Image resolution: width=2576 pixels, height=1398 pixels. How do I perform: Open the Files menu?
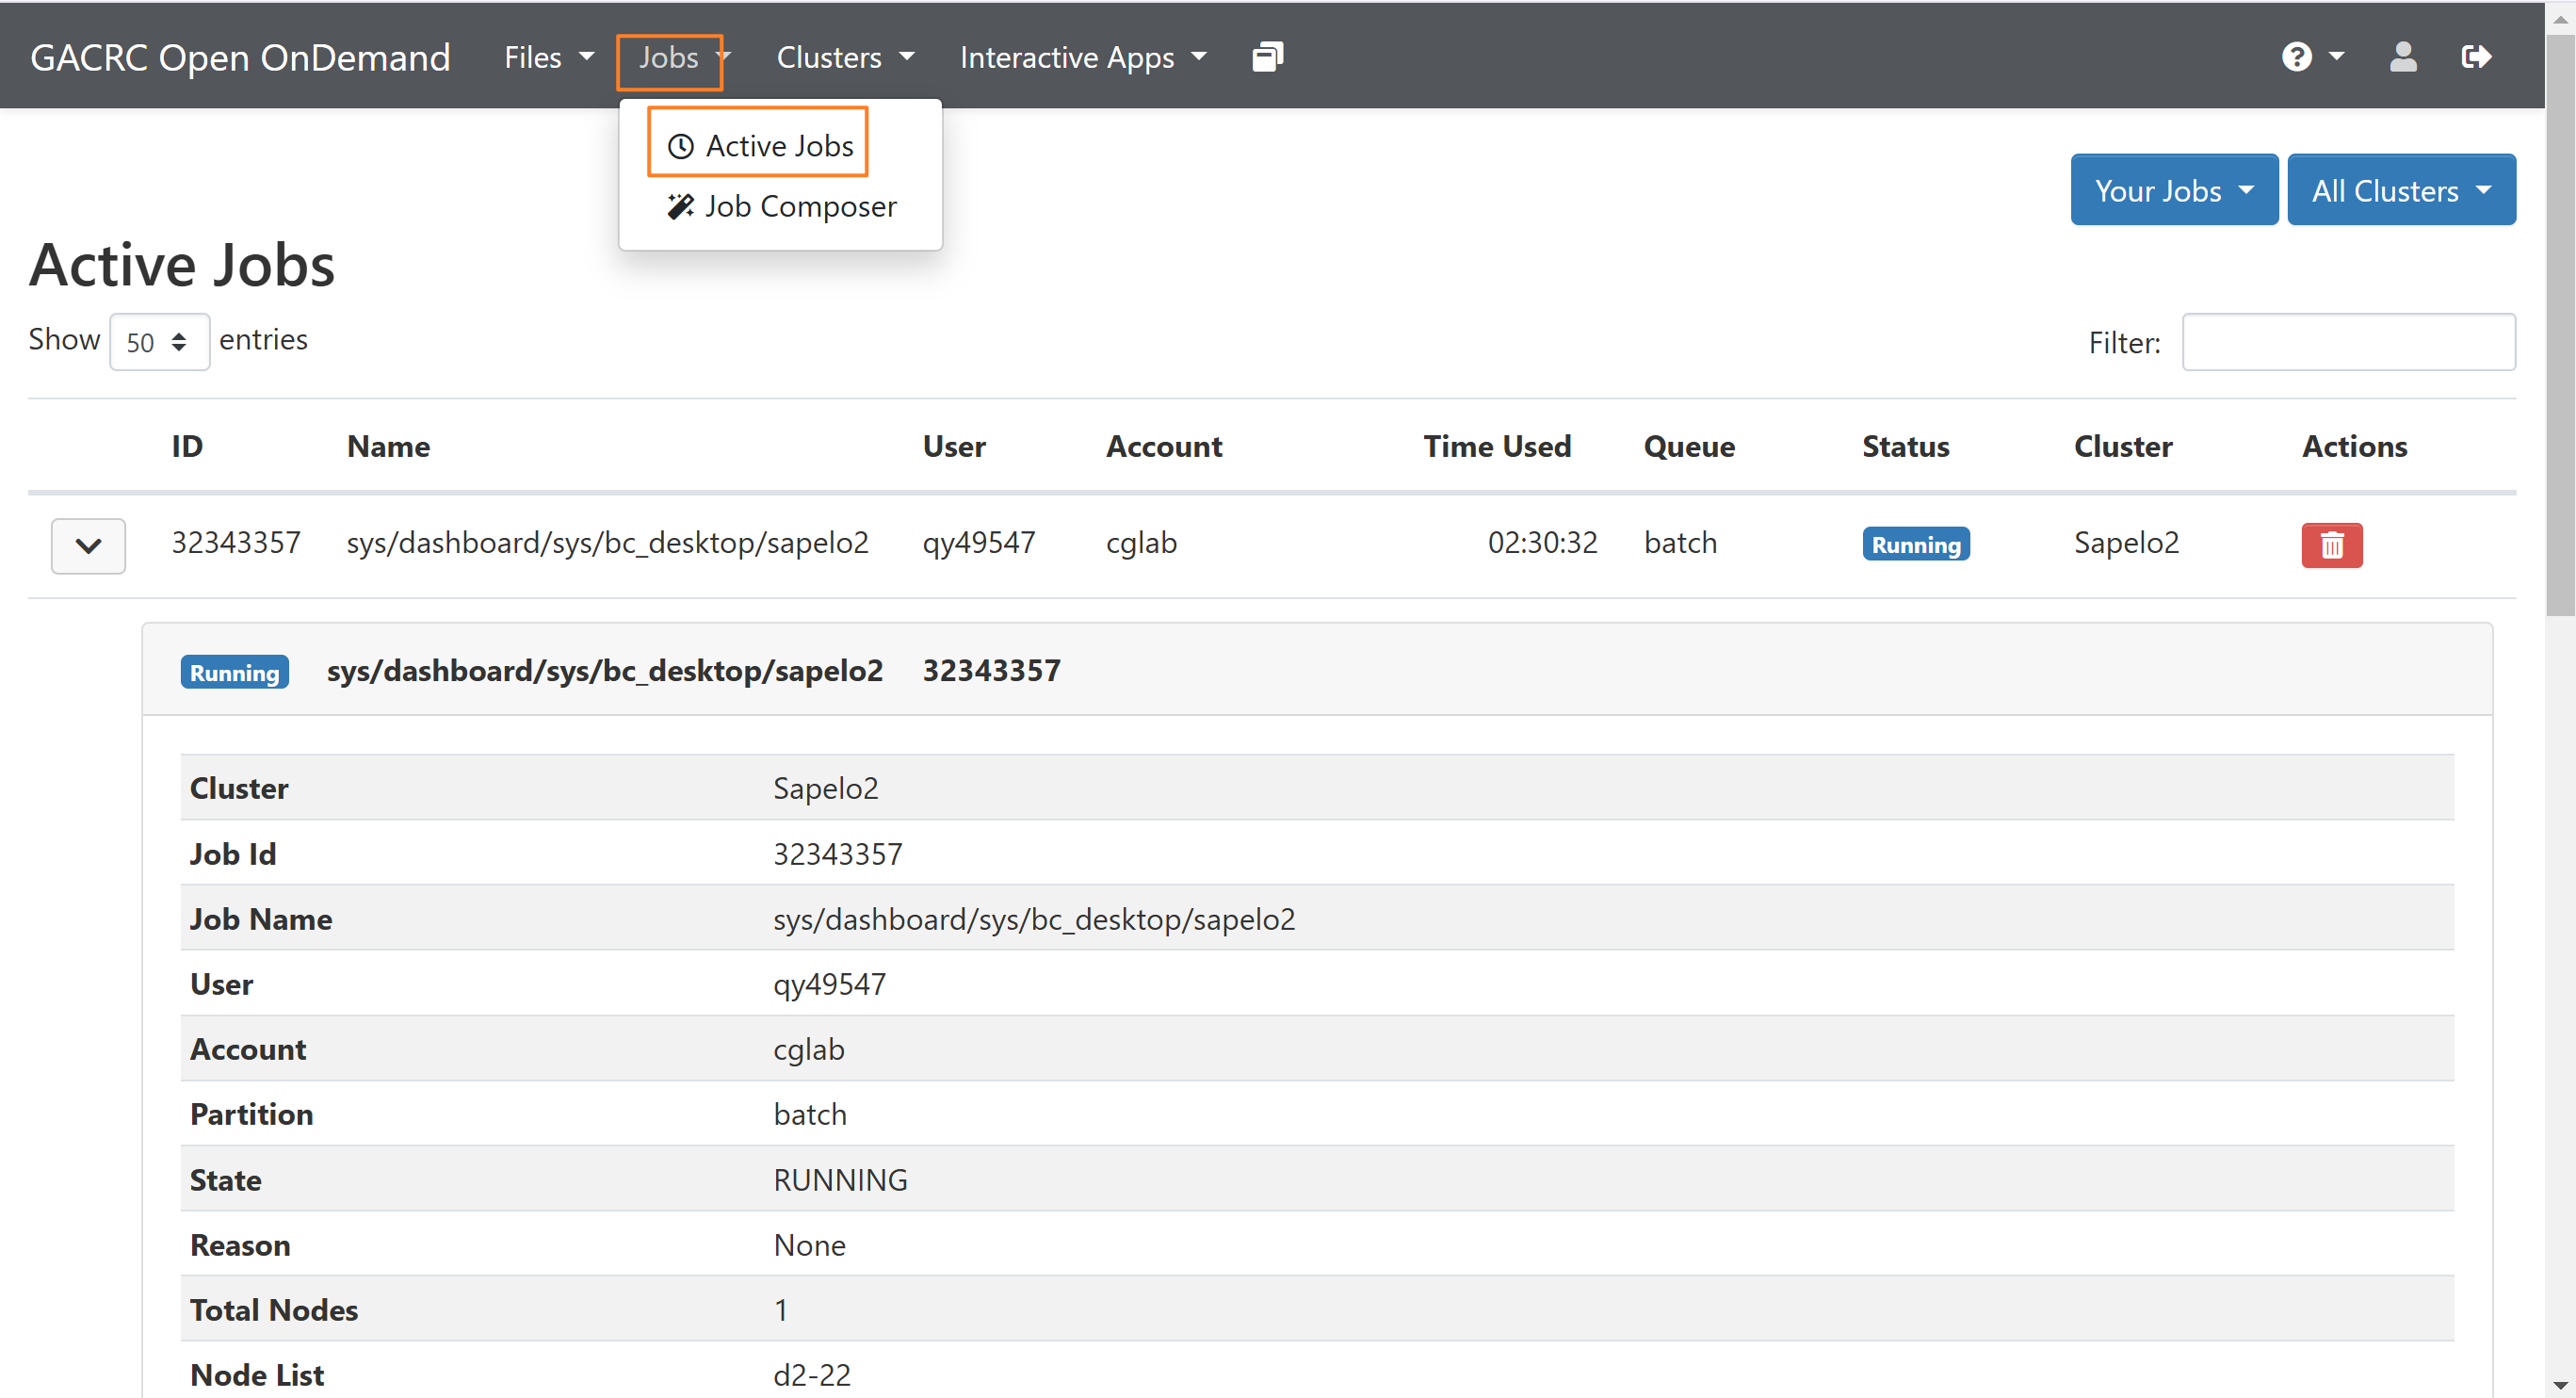coord(548,57)
